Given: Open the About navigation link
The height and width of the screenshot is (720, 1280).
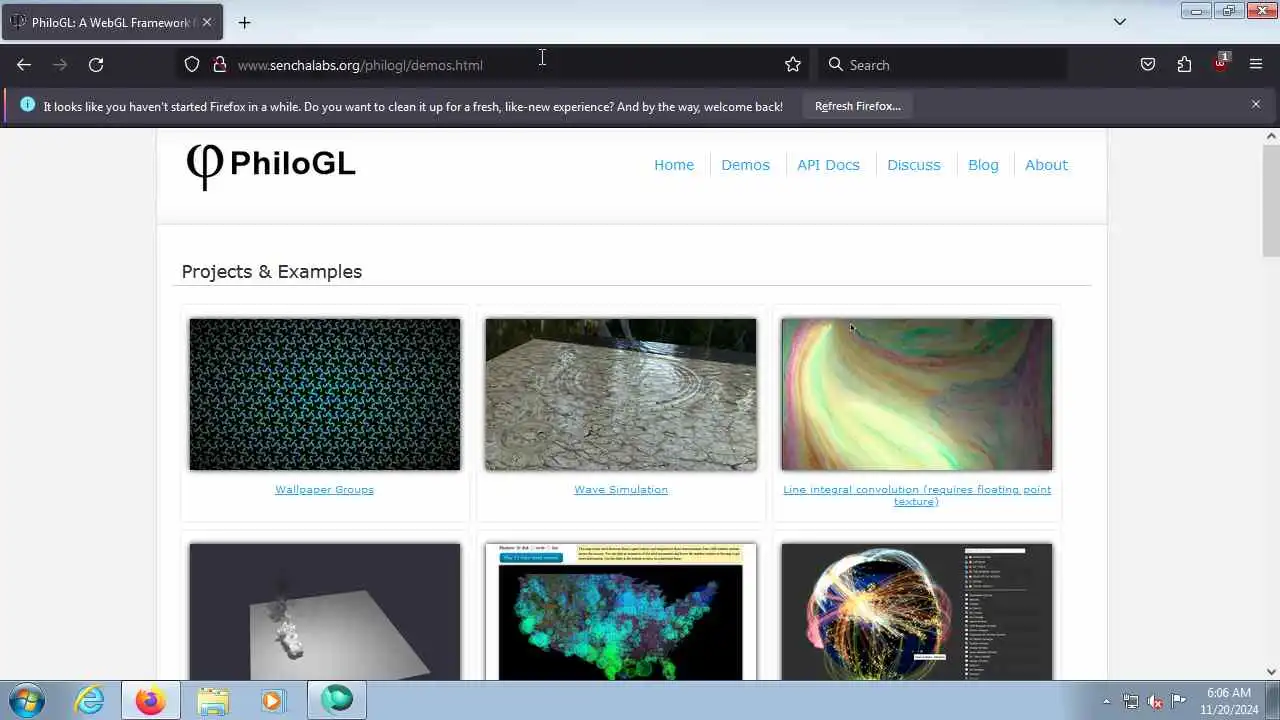Looking at the screenshot, I should pyautogui.click(x=1046, y=165).
